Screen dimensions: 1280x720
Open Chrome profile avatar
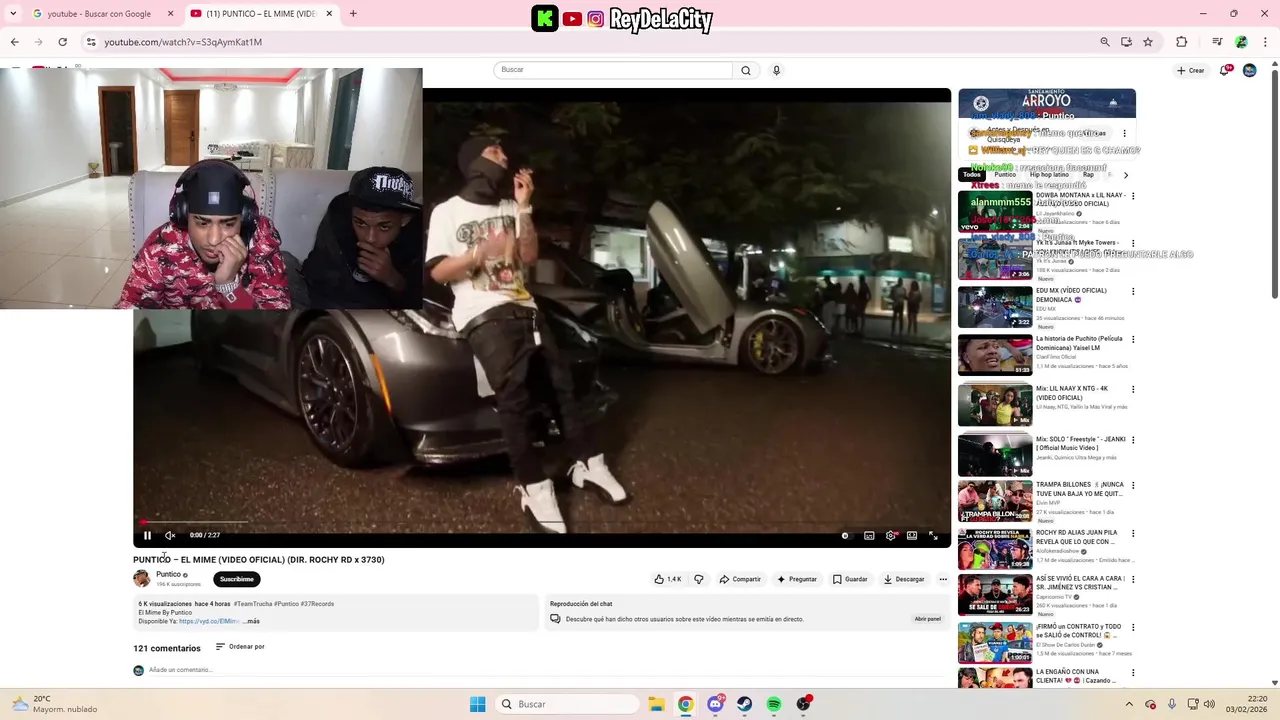[1241, 42]
